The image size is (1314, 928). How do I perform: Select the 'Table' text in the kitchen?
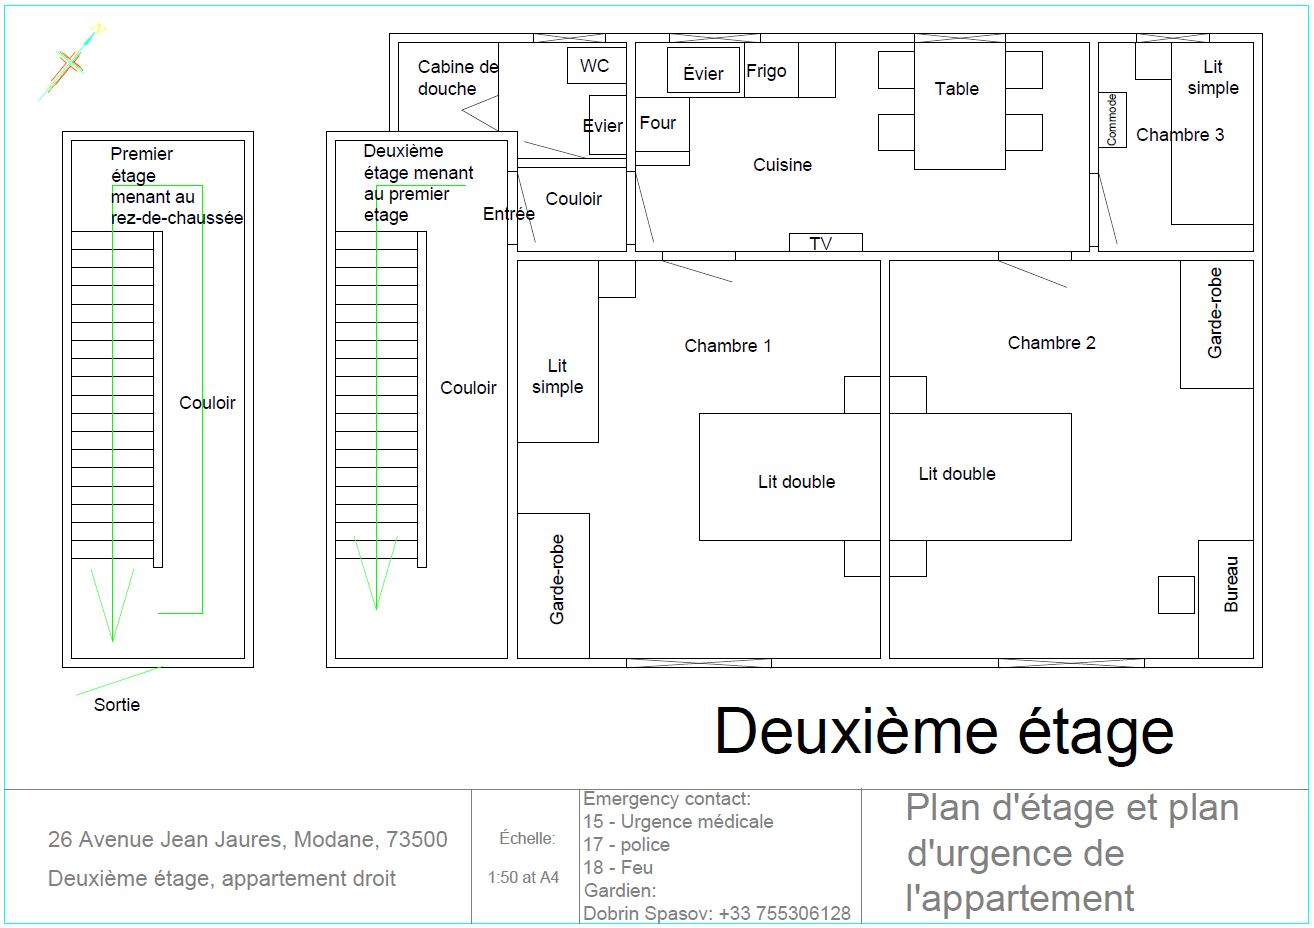957,89
